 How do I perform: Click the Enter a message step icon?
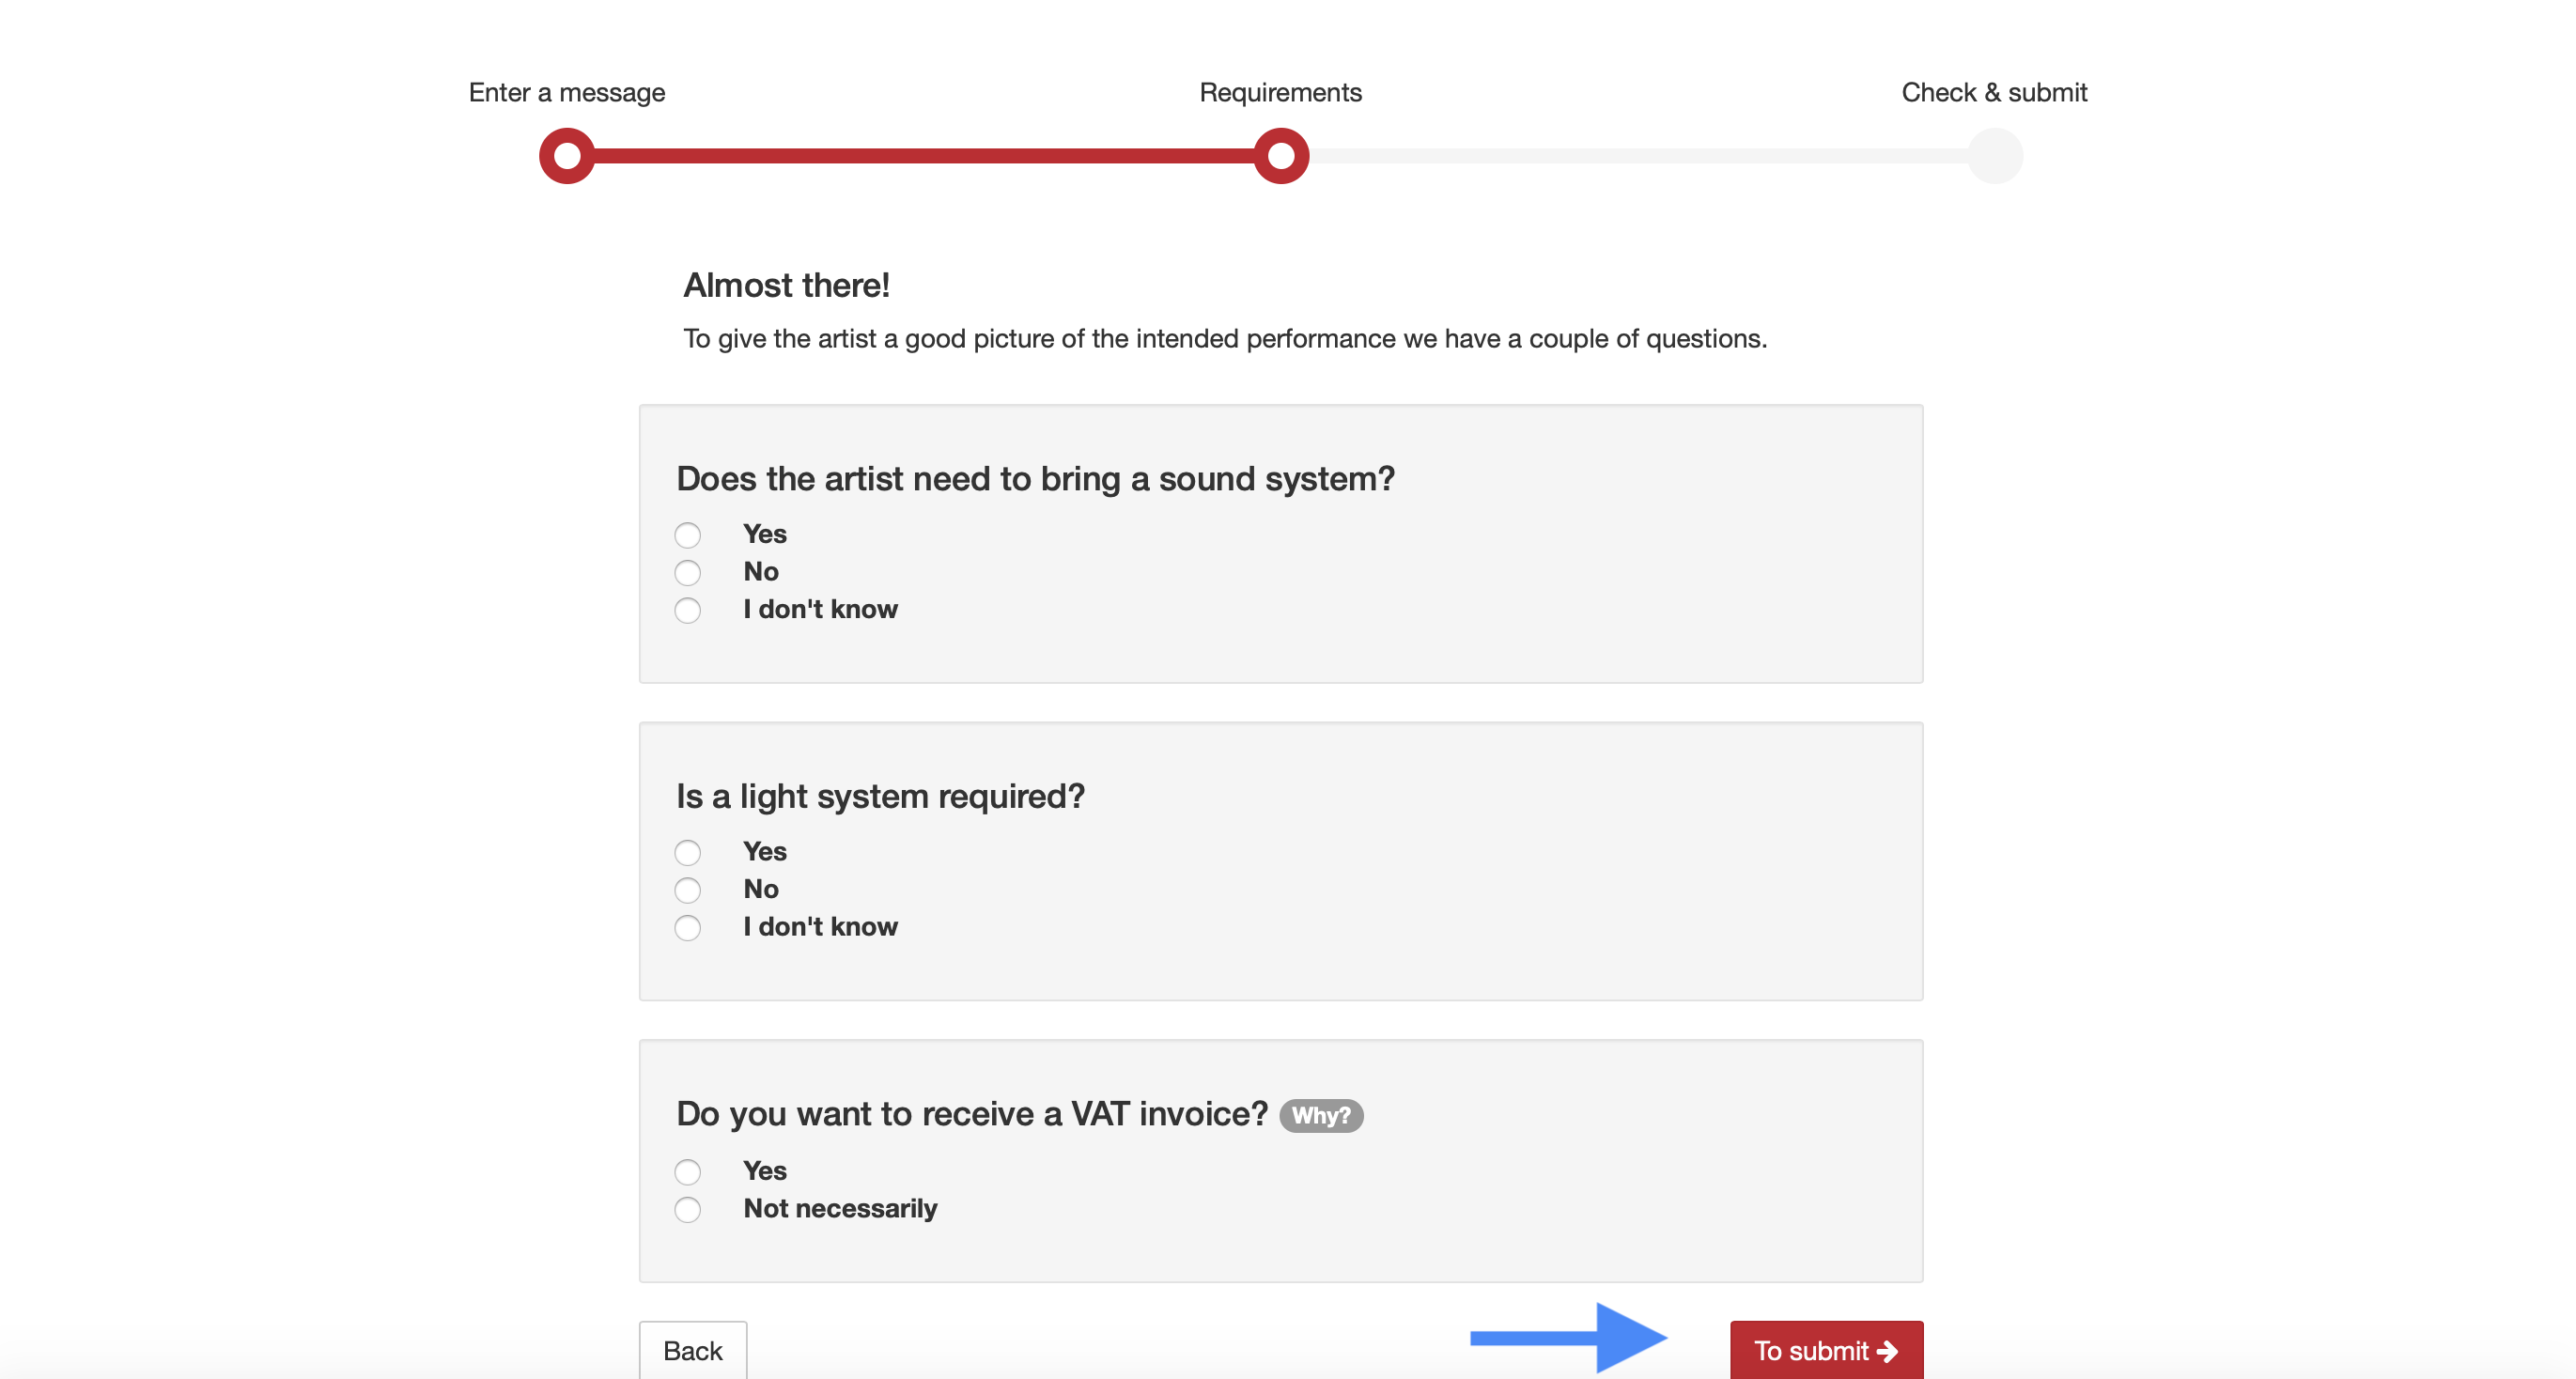569,155
